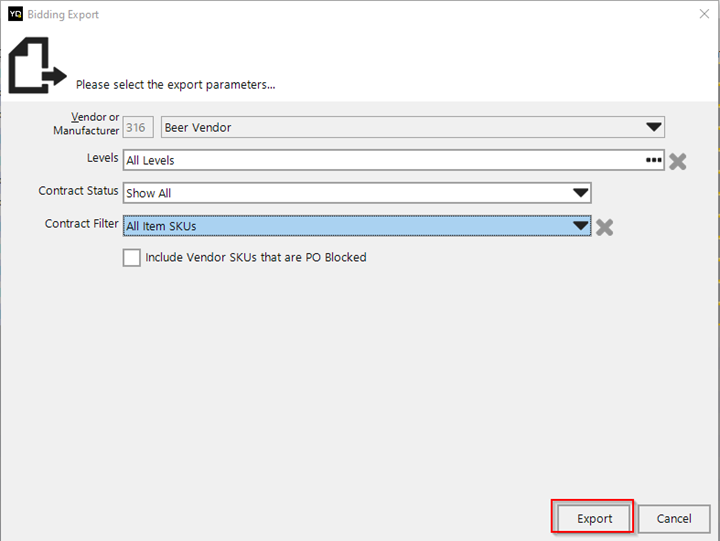Expand the Contract Status dropdown arrow

click(x=580, y=193)
